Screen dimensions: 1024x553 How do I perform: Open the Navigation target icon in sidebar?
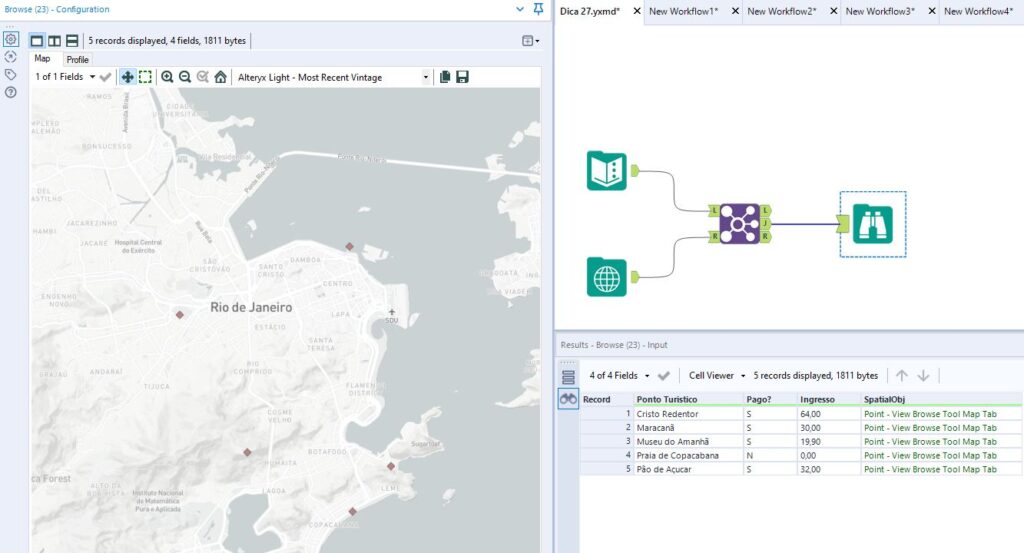(10, 57)
